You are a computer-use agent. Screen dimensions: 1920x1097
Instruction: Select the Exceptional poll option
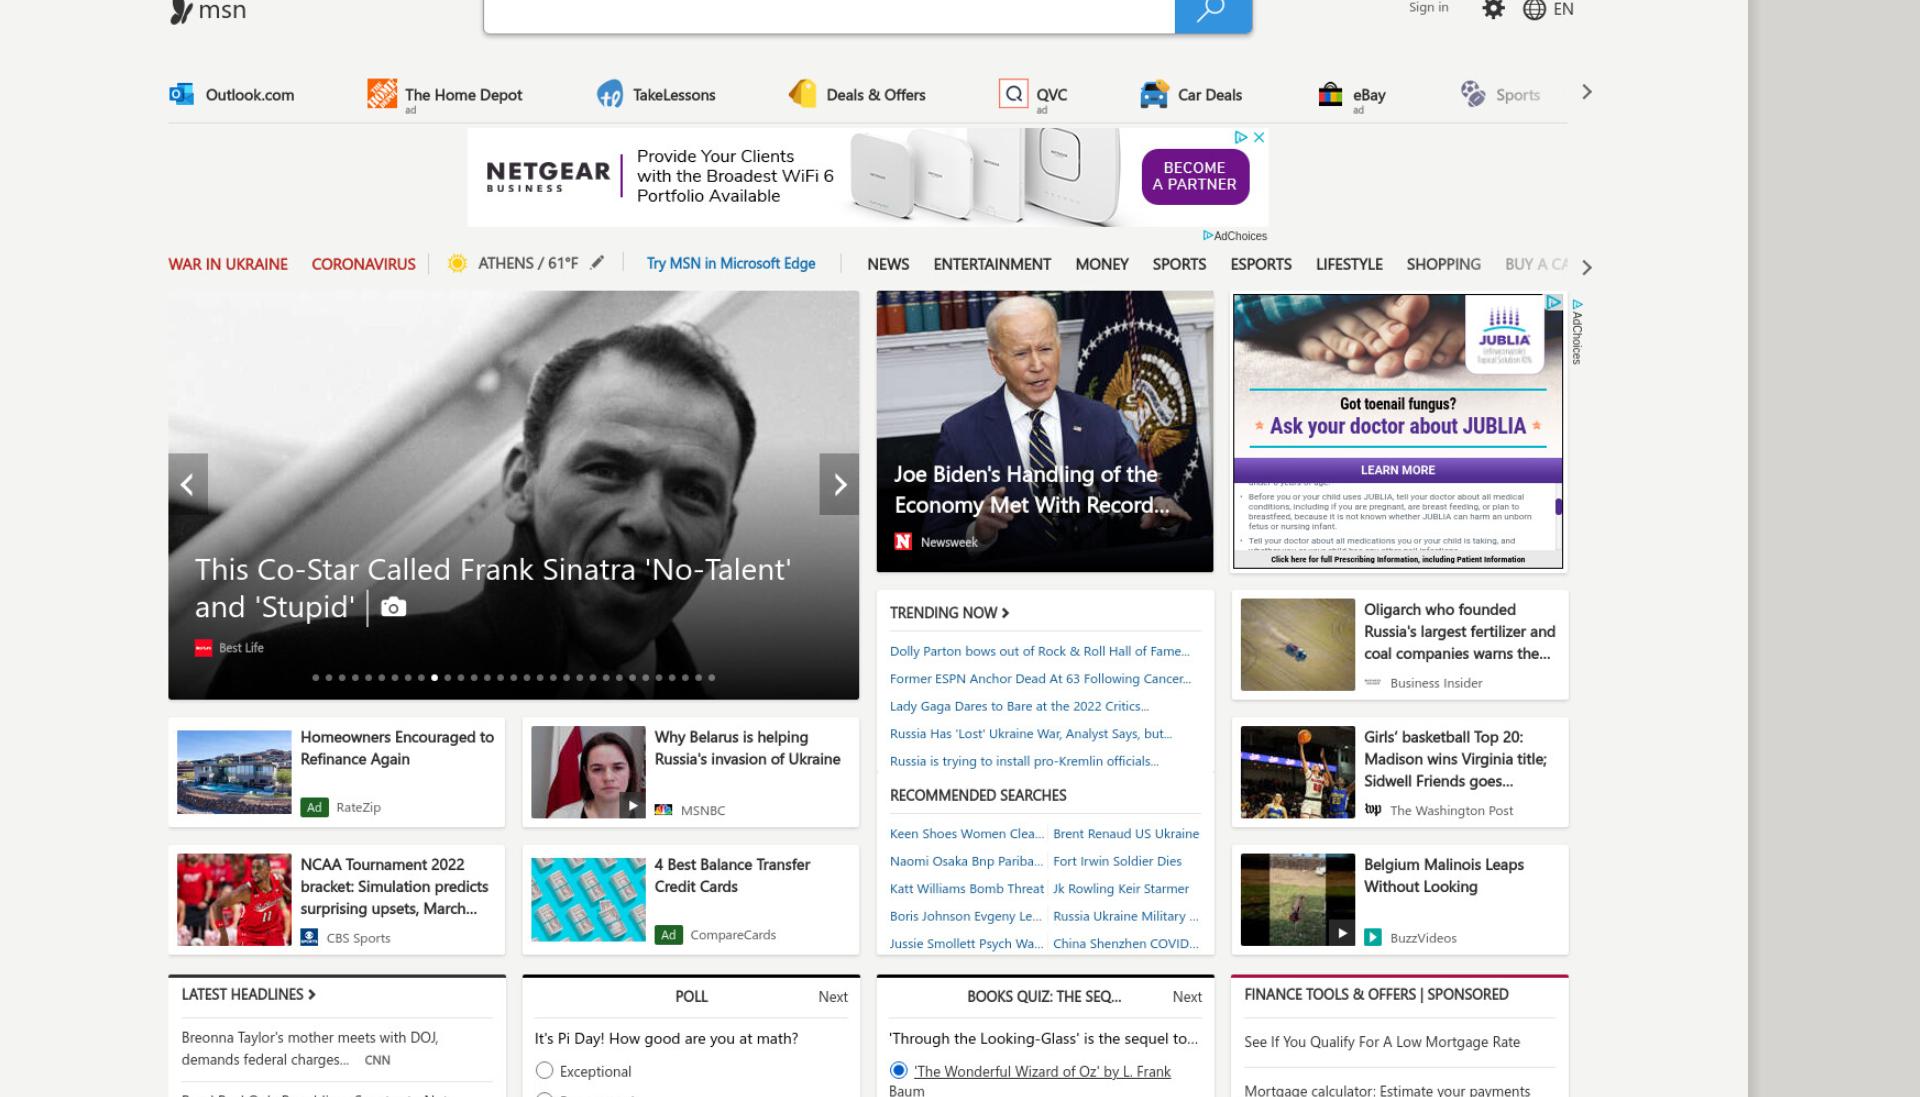(544, 1070)
